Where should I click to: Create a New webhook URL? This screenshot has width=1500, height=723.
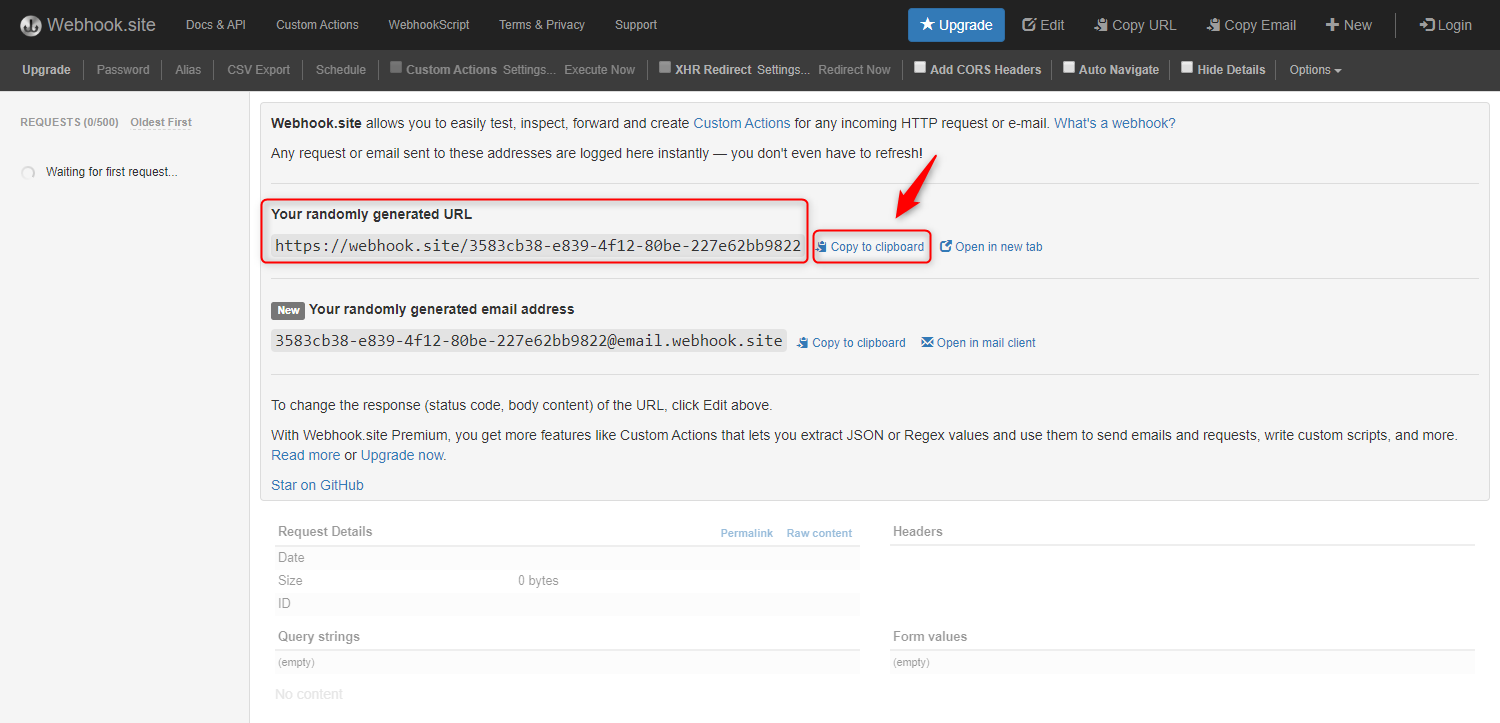tap(1349, 25)
